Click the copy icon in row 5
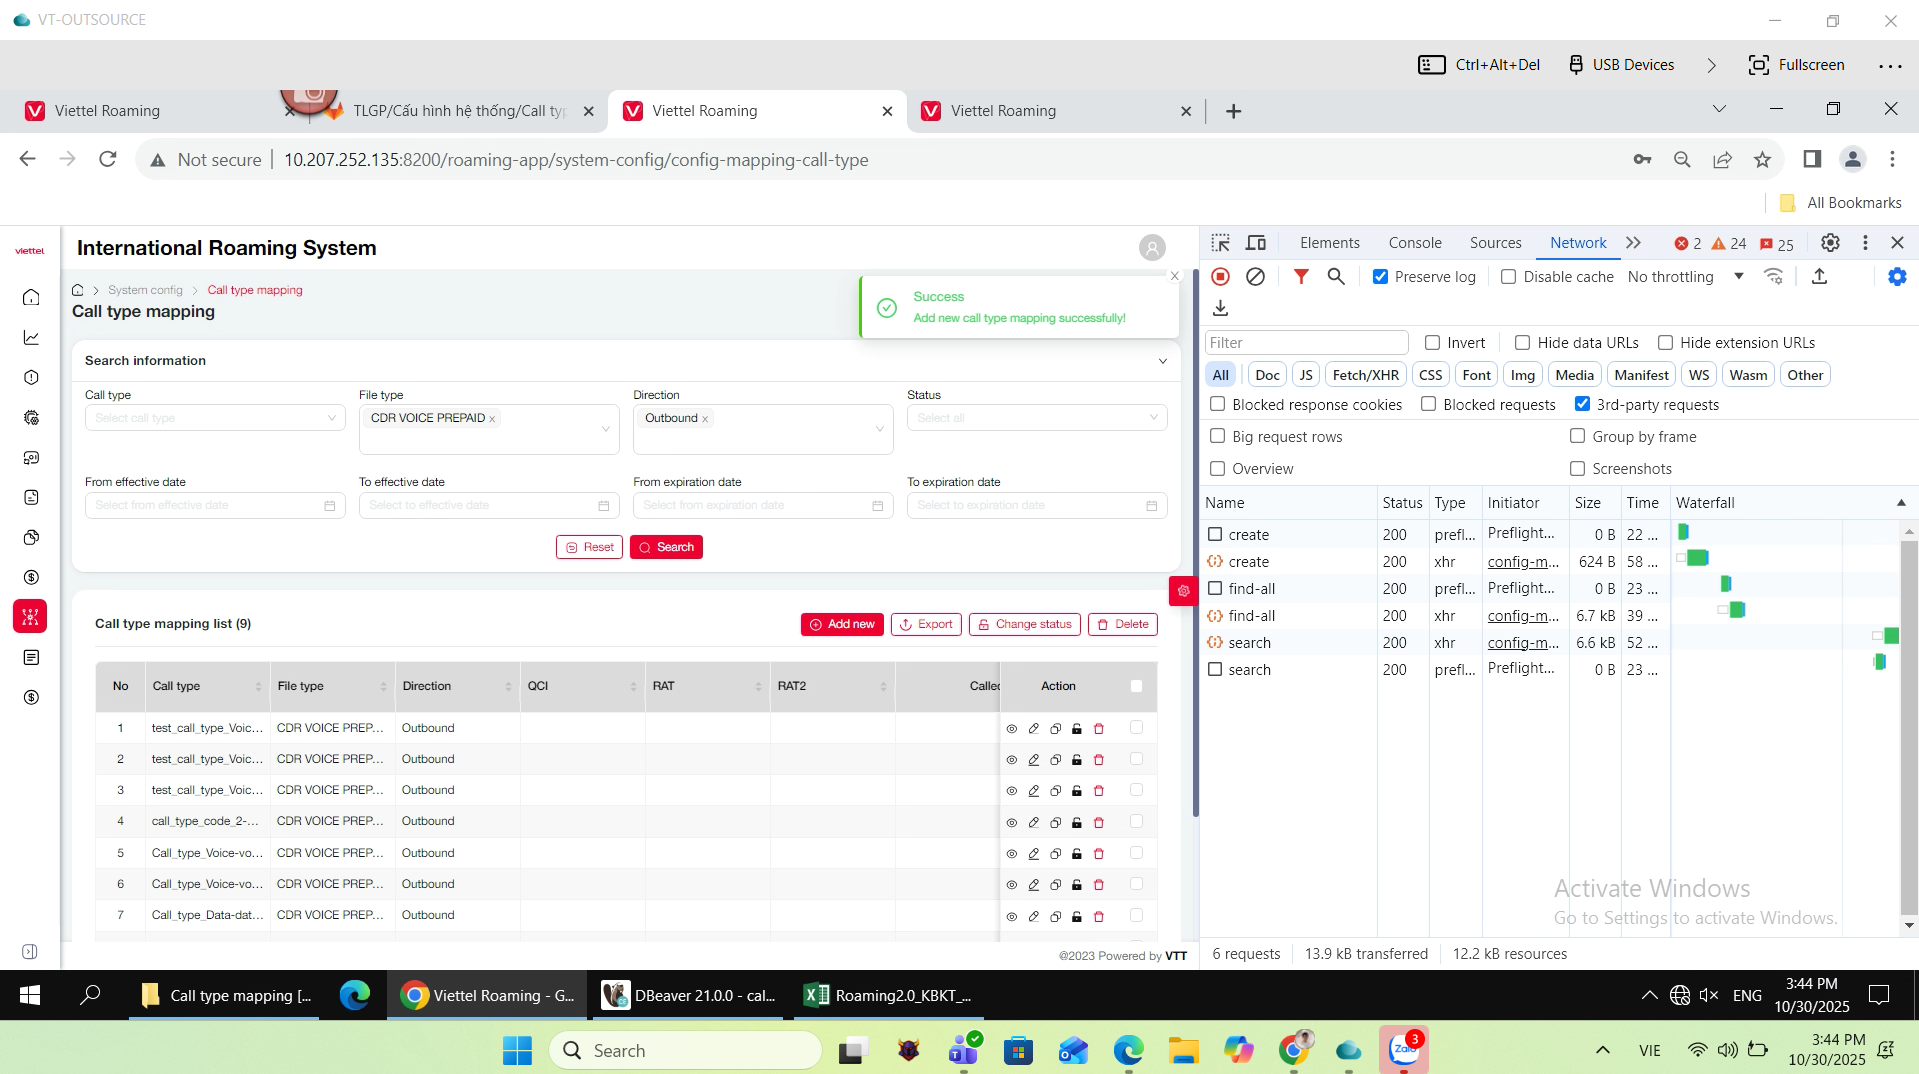Viewport: 1919px width, 1074px height. pos(1055,854)
